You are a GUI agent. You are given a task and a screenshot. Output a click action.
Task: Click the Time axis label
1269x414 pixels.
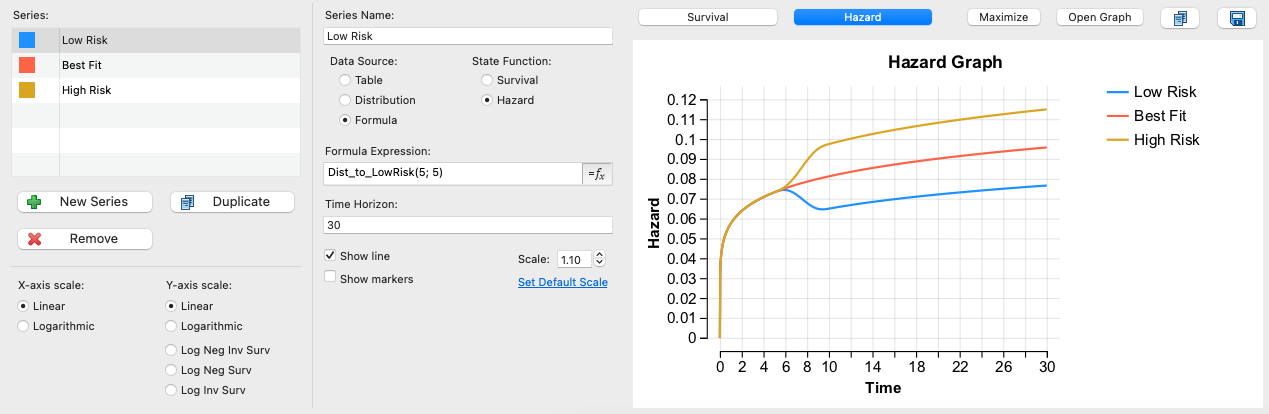pos(883,388)
